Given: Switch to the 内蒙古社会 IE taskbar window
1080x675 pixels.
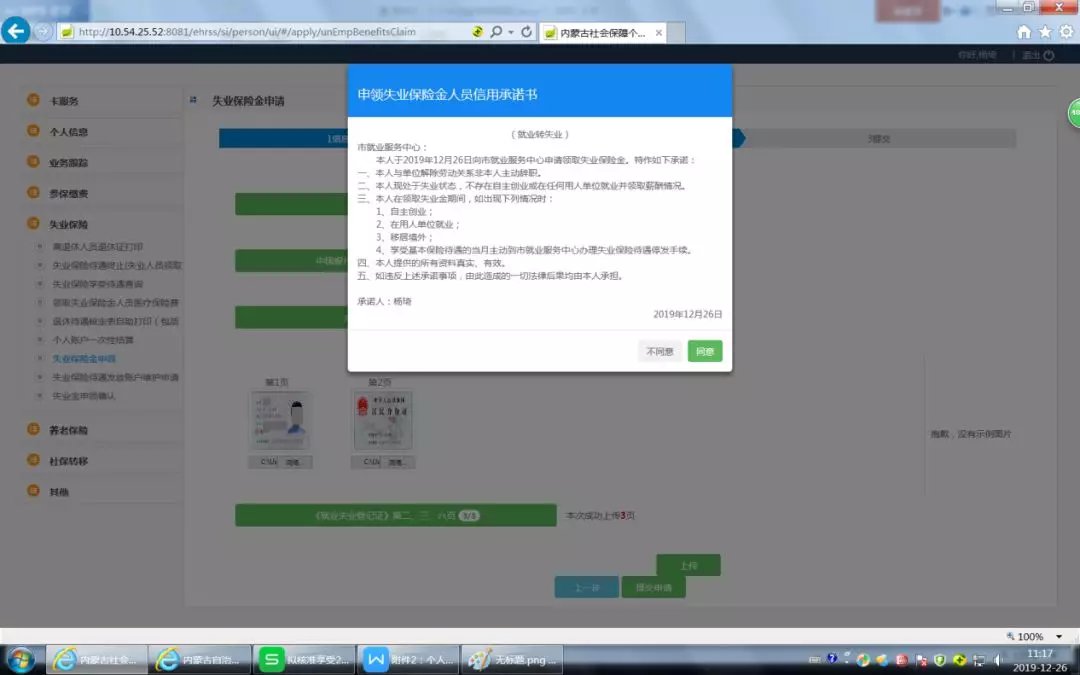Looking at the screenshot, I should point(96,660).
